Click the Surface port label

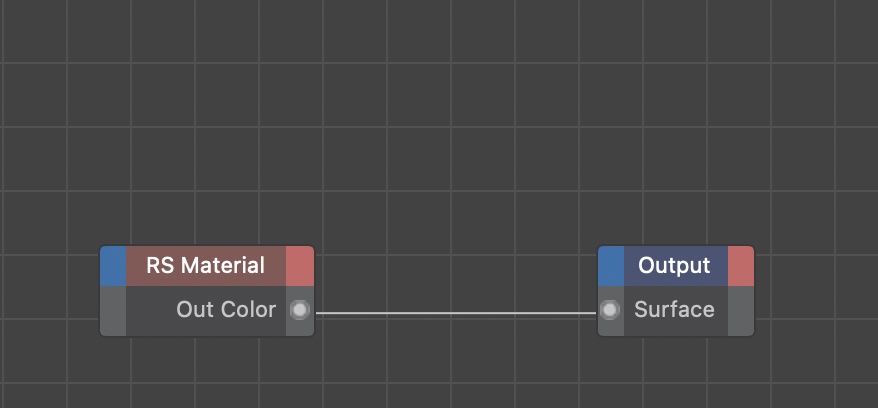click(x=674, y=310)
